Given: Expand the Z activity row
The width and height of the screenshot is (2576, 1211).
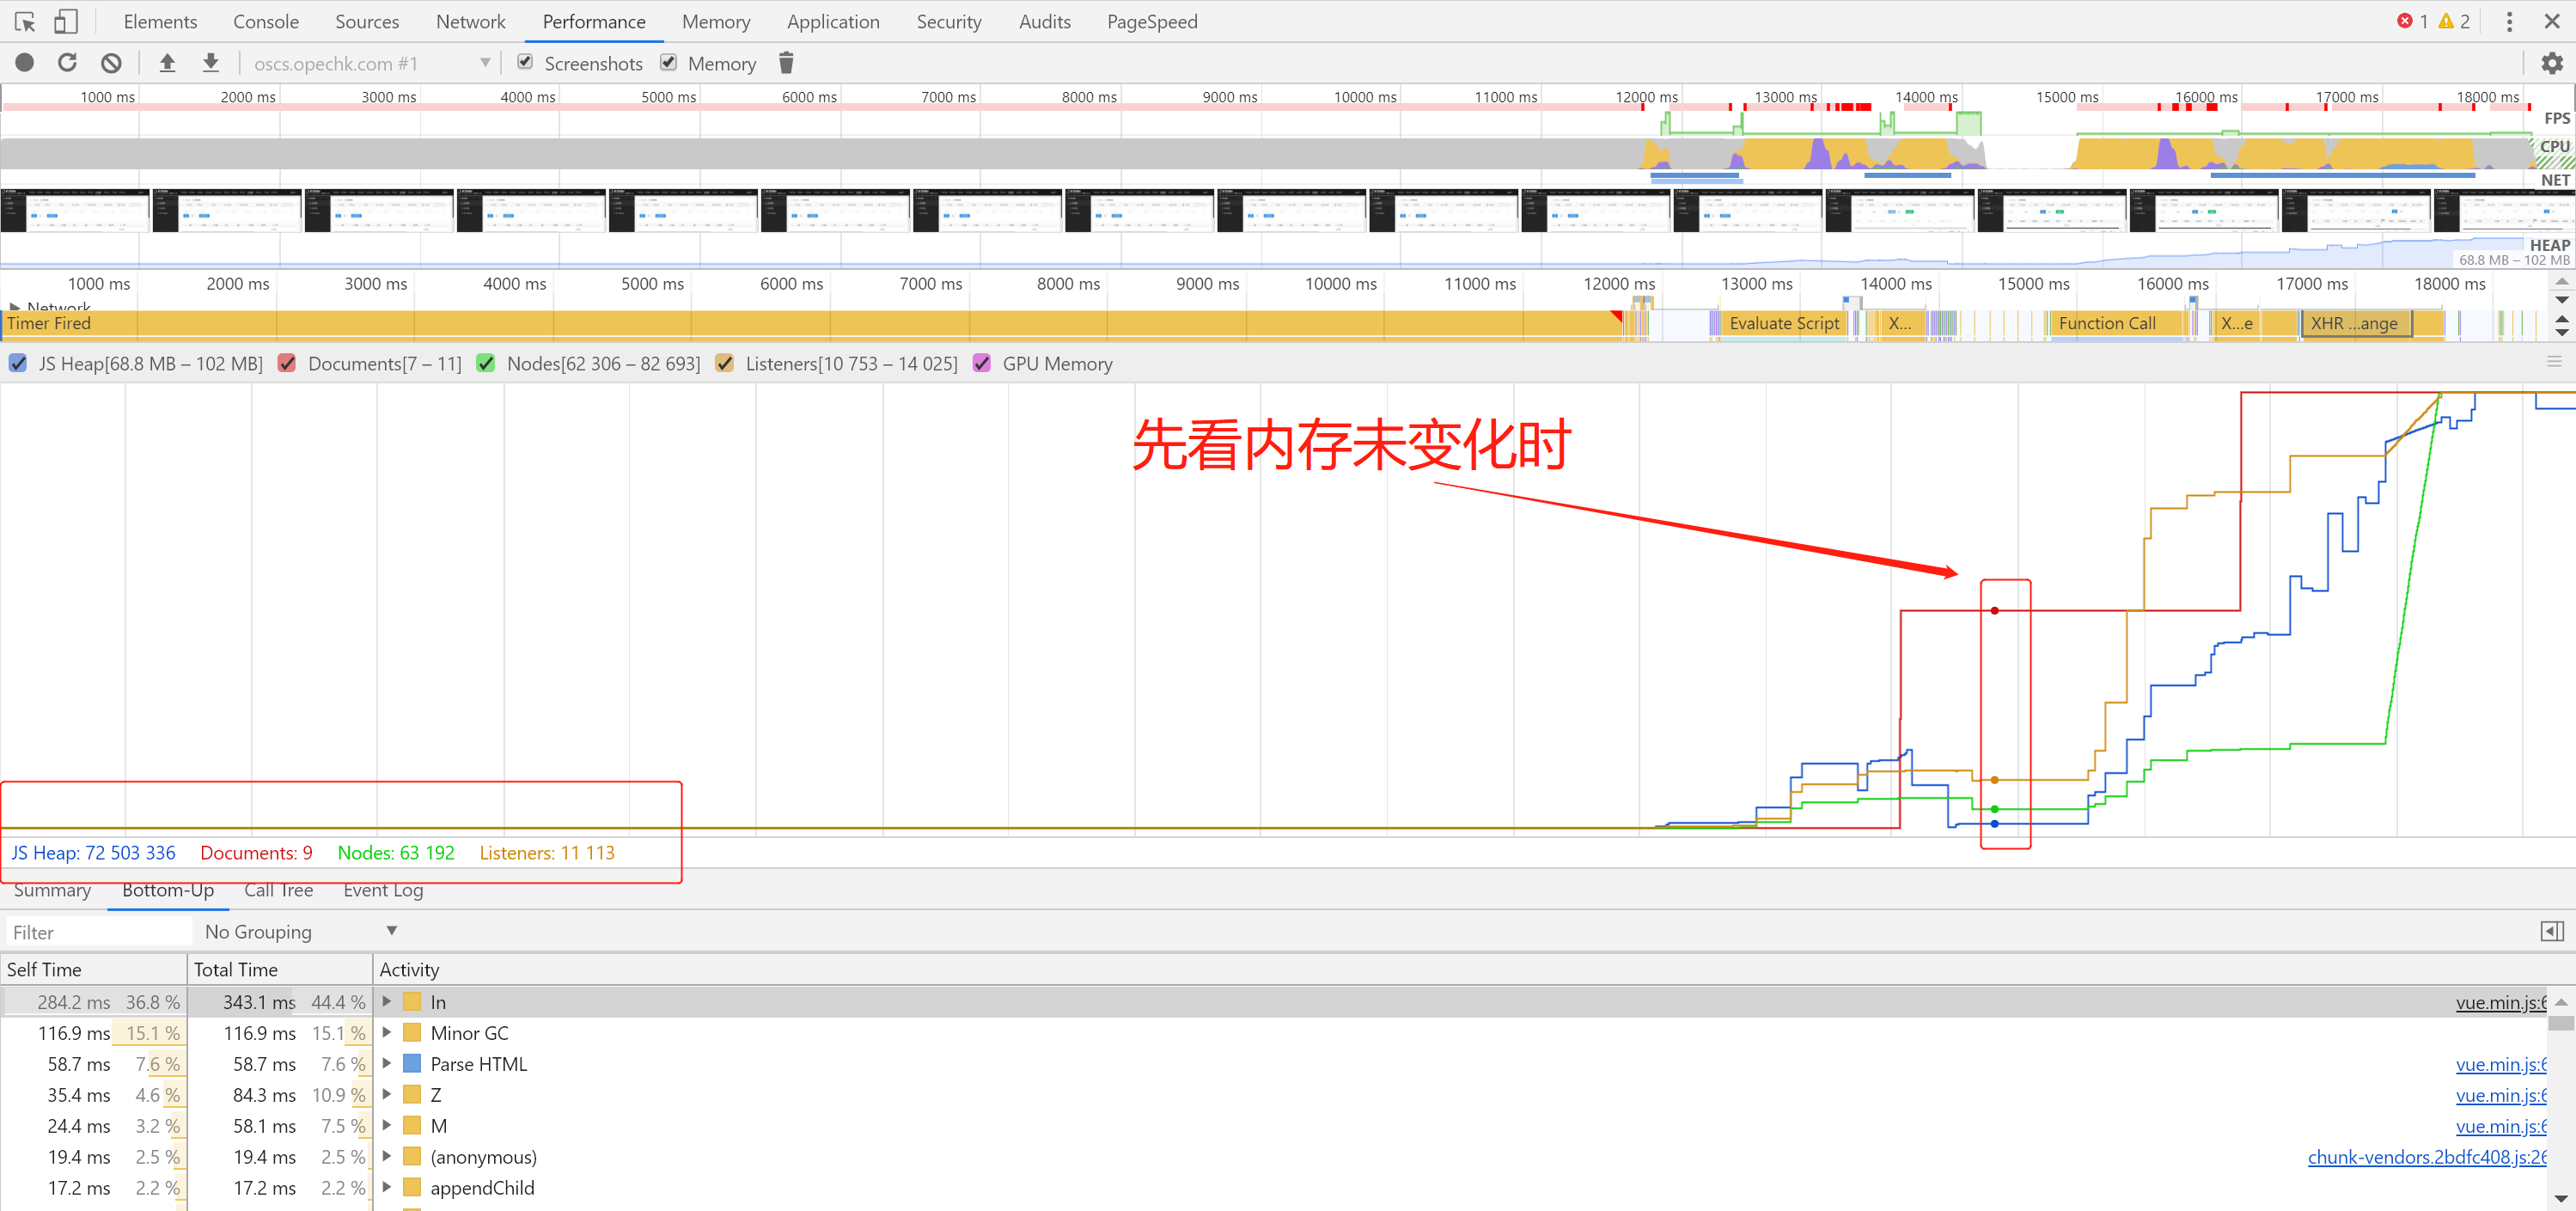Looking at the screenshot, I should (387, 1094).
